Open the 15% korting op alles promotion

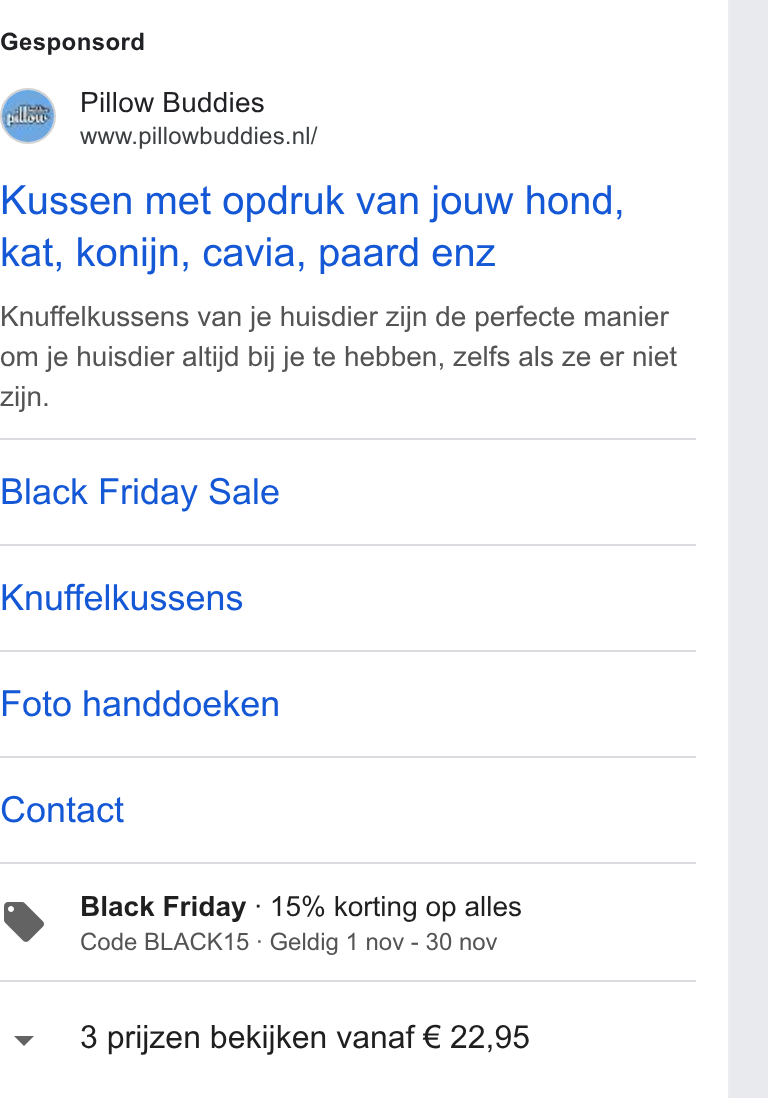[396, 907]
